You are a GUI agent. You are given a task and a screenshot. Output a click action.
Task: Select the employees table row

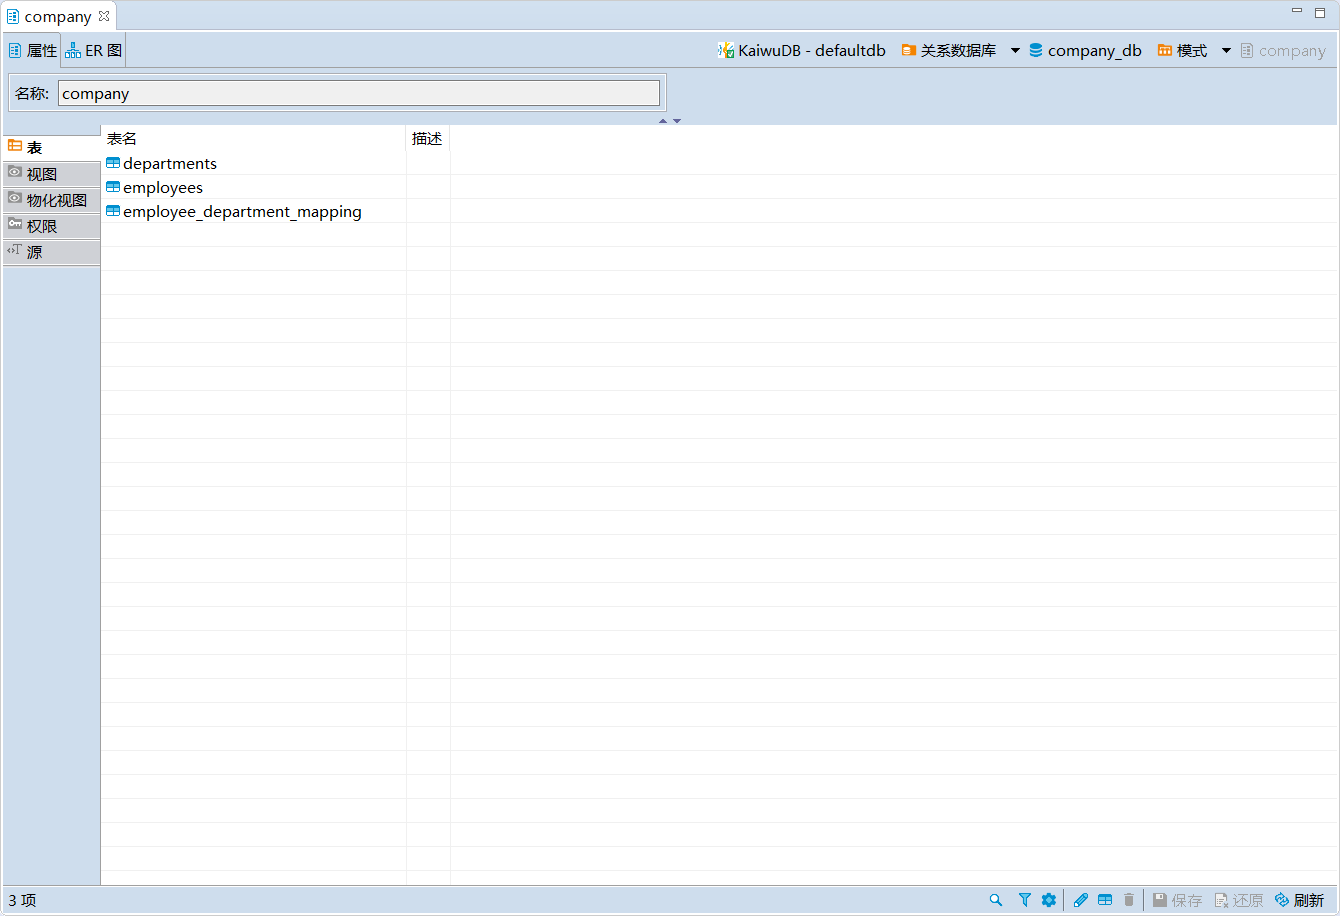pyautogui.click(x=163, y=187)
